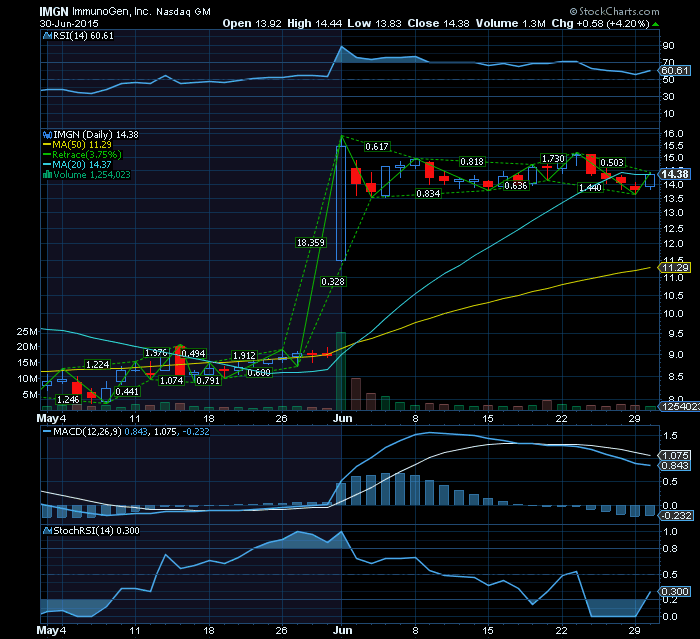Click the 0.300 StochRSI tag on the right axis
The image size is (700, 639).
tap(675, 592)
